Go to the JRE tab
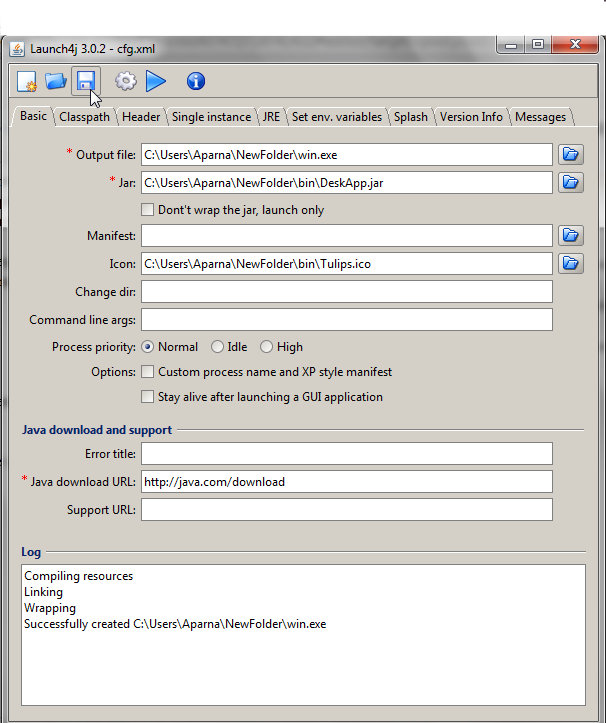606x723 pixels. click(x=271, y=117)
